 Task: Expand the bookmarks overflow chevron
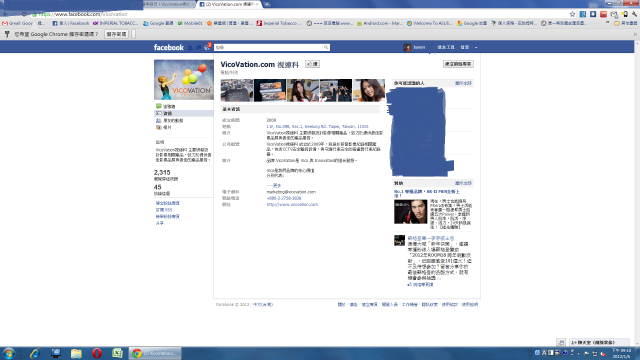[x=607, y=23]
